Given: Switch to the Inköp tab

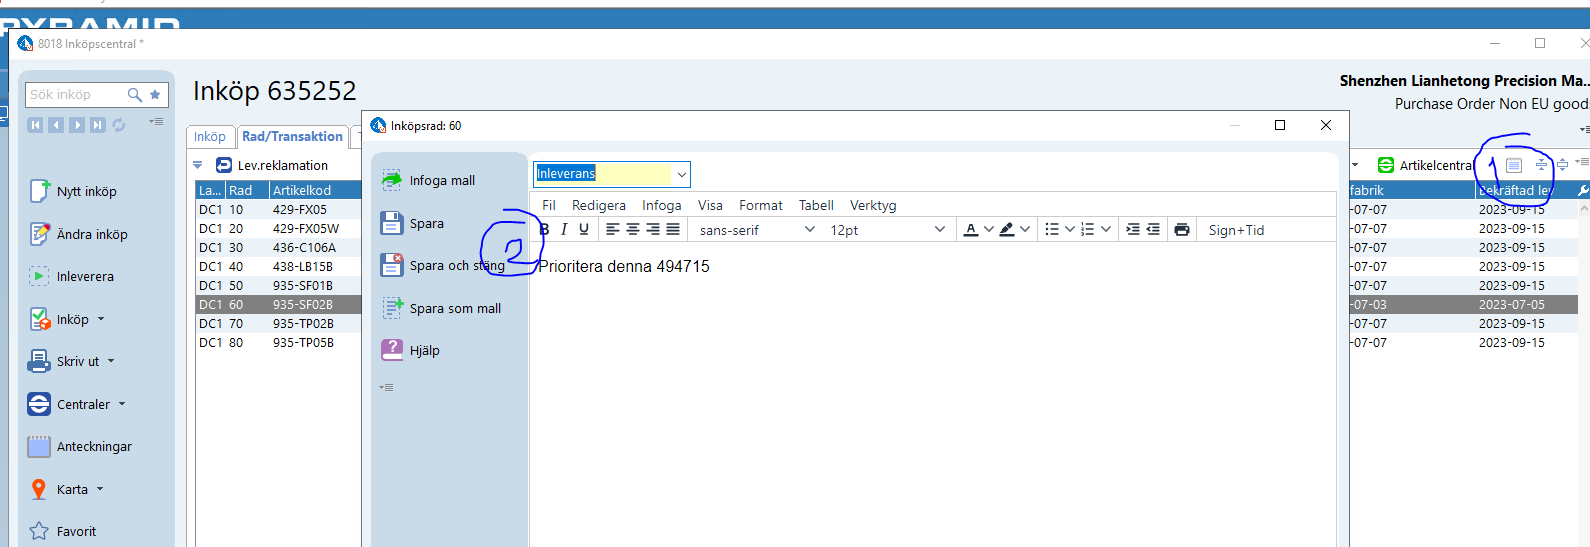Looking at the screenshot, I should click(x=210, y=137).
